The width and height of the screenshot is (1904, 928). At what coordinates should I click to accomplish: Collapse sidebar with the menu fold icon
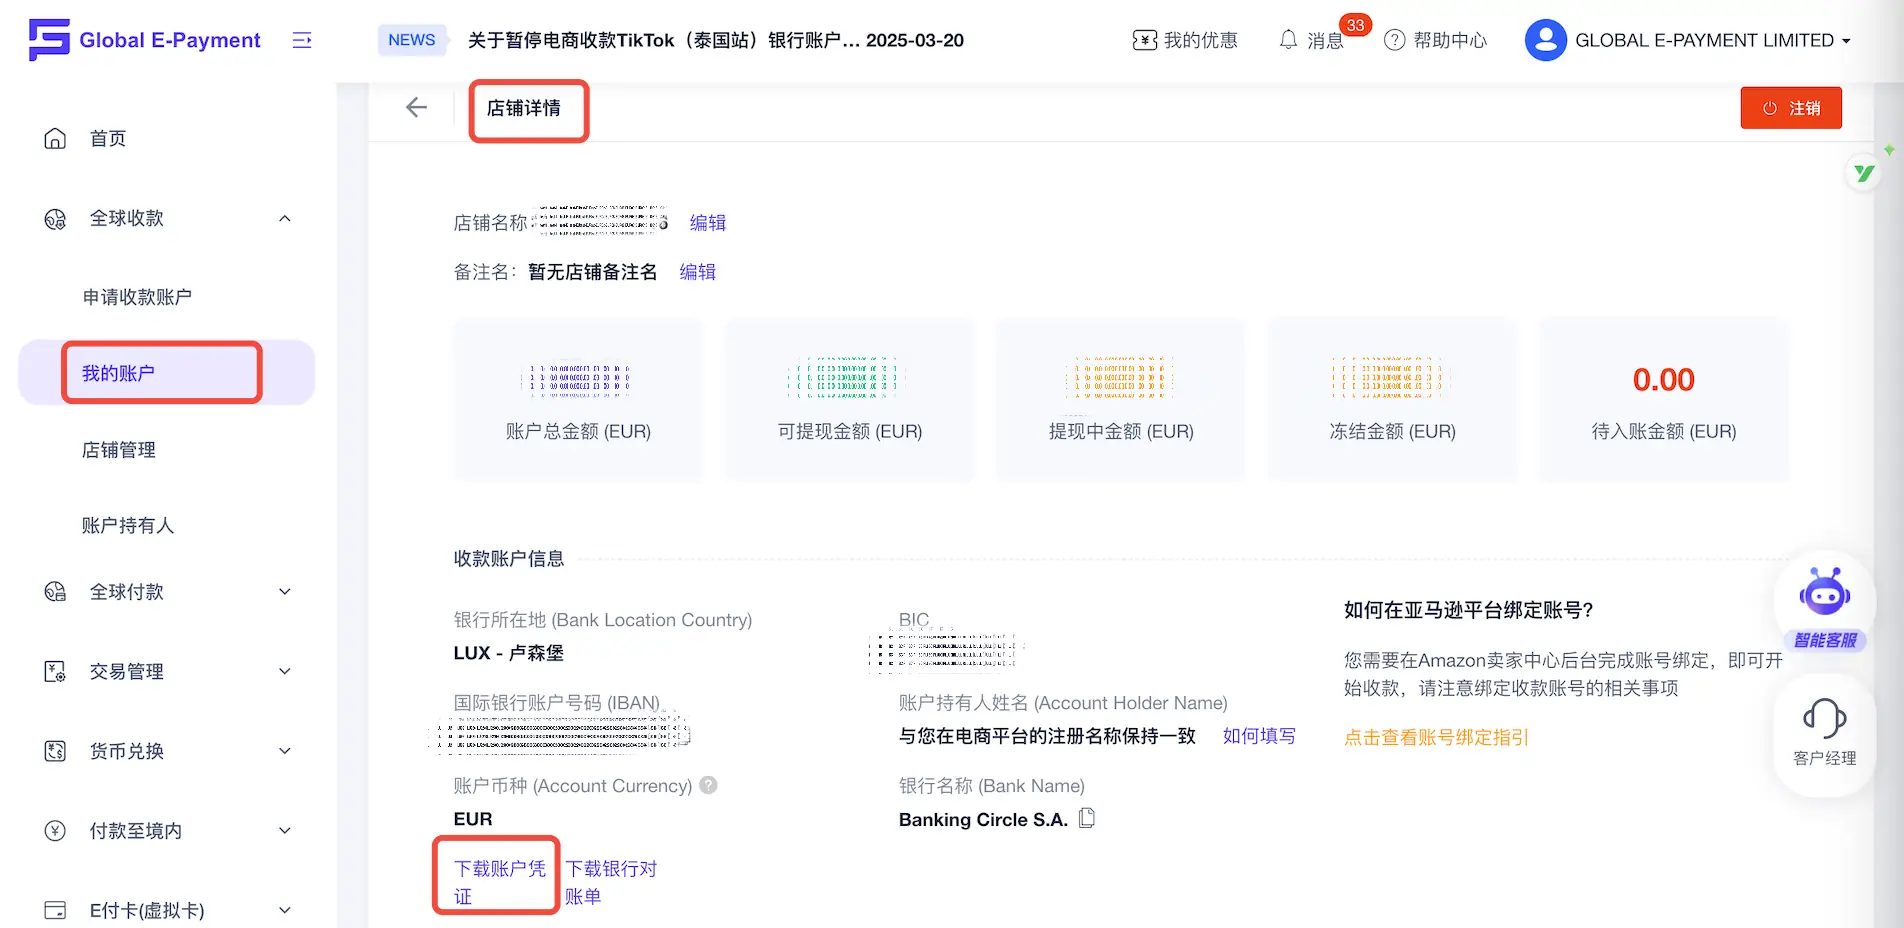pos(302,40)
